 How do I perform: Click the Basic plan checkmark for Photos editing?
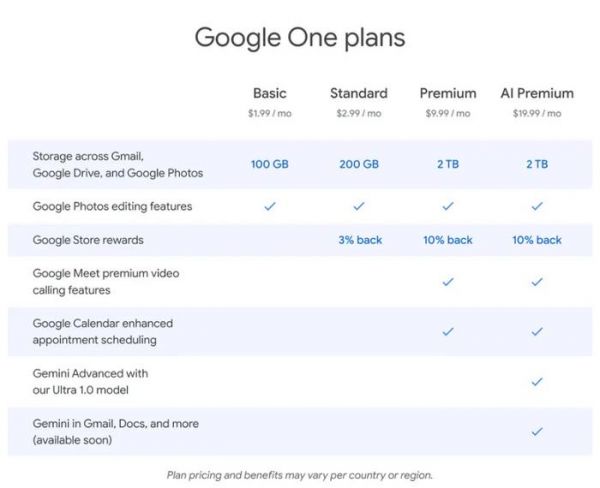269,206
